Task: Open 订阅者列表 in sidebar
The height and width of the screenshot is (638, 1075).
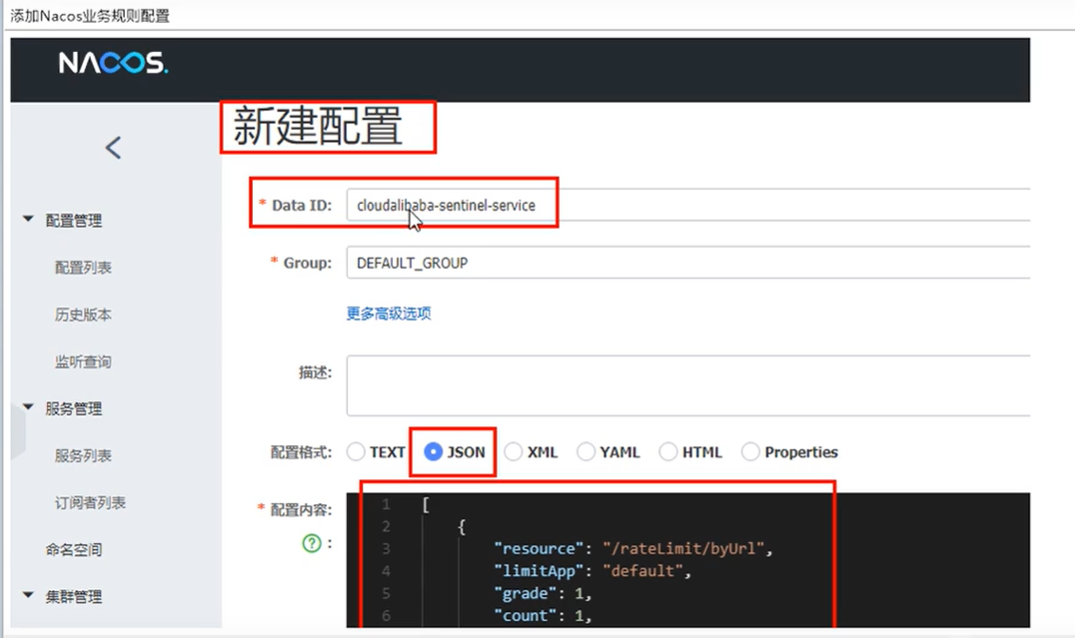Action: tap(90, 502)
